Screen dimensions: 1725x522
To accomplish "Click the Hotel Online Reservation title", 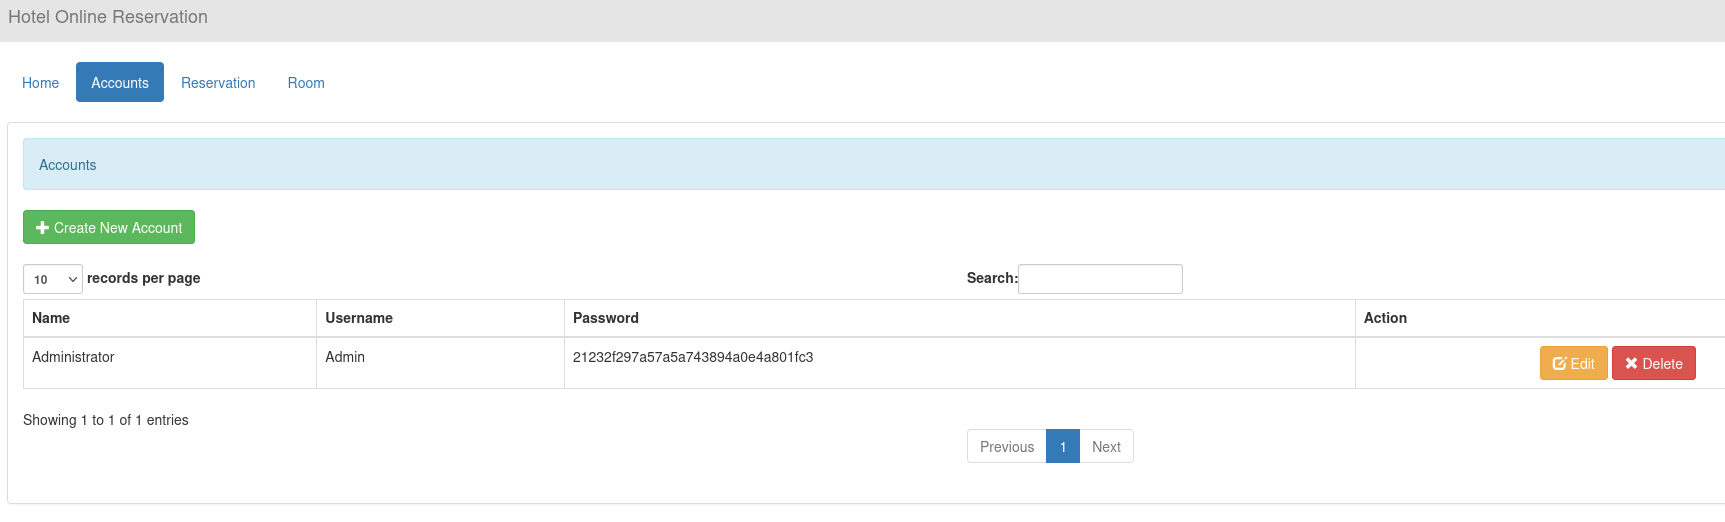I will [108, 17].
